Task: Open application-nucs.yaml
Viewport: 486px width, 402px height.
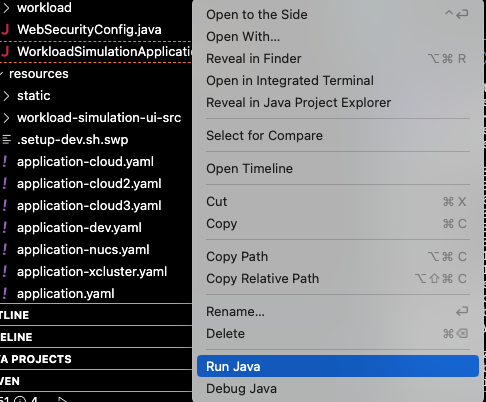Action: pos(83,250)
